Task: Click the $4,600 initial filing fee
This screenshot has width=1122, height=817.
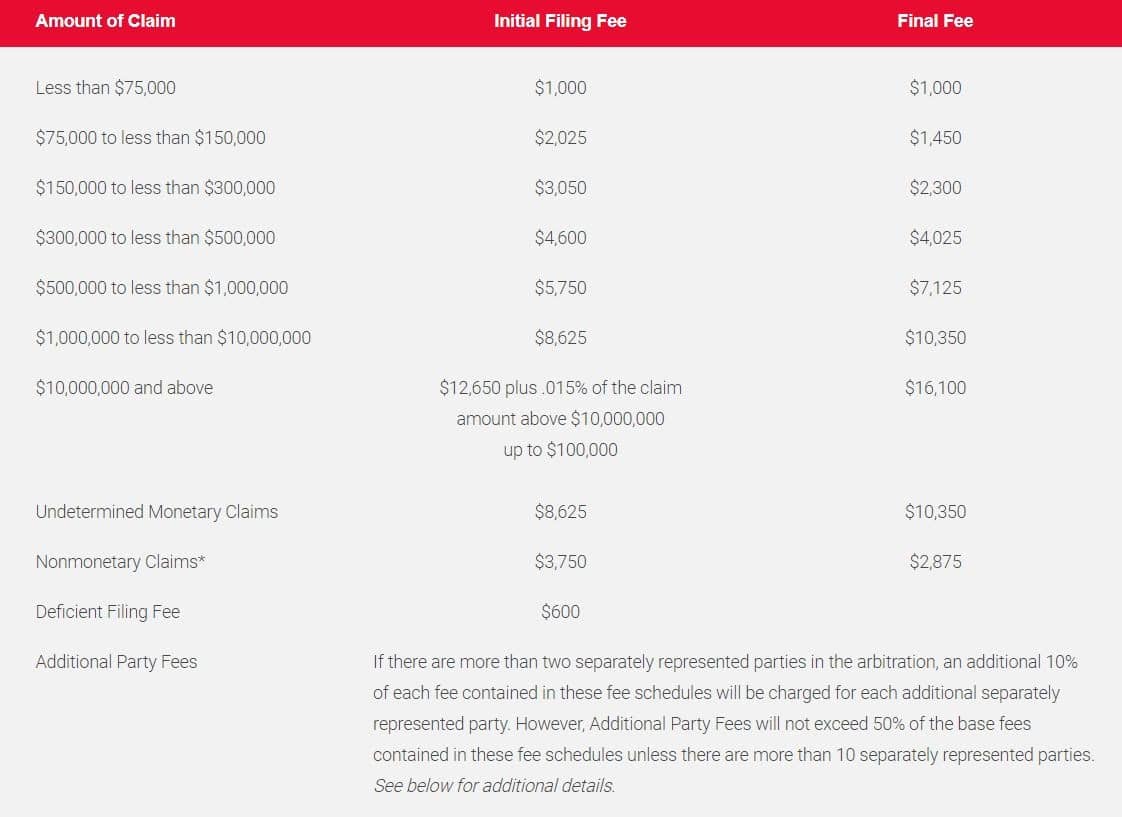Action: (560, 238)
